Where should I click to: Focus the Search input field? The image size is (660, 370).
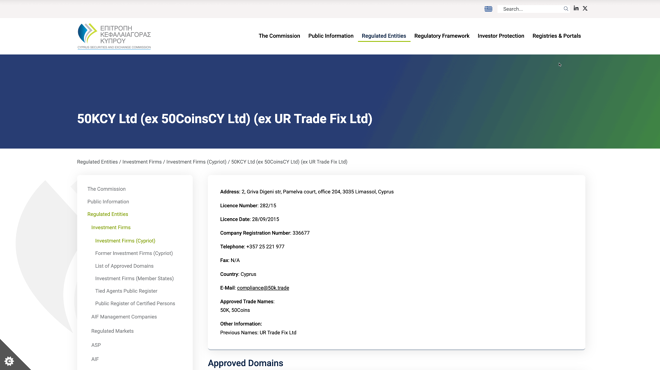(x=531, y=9)
